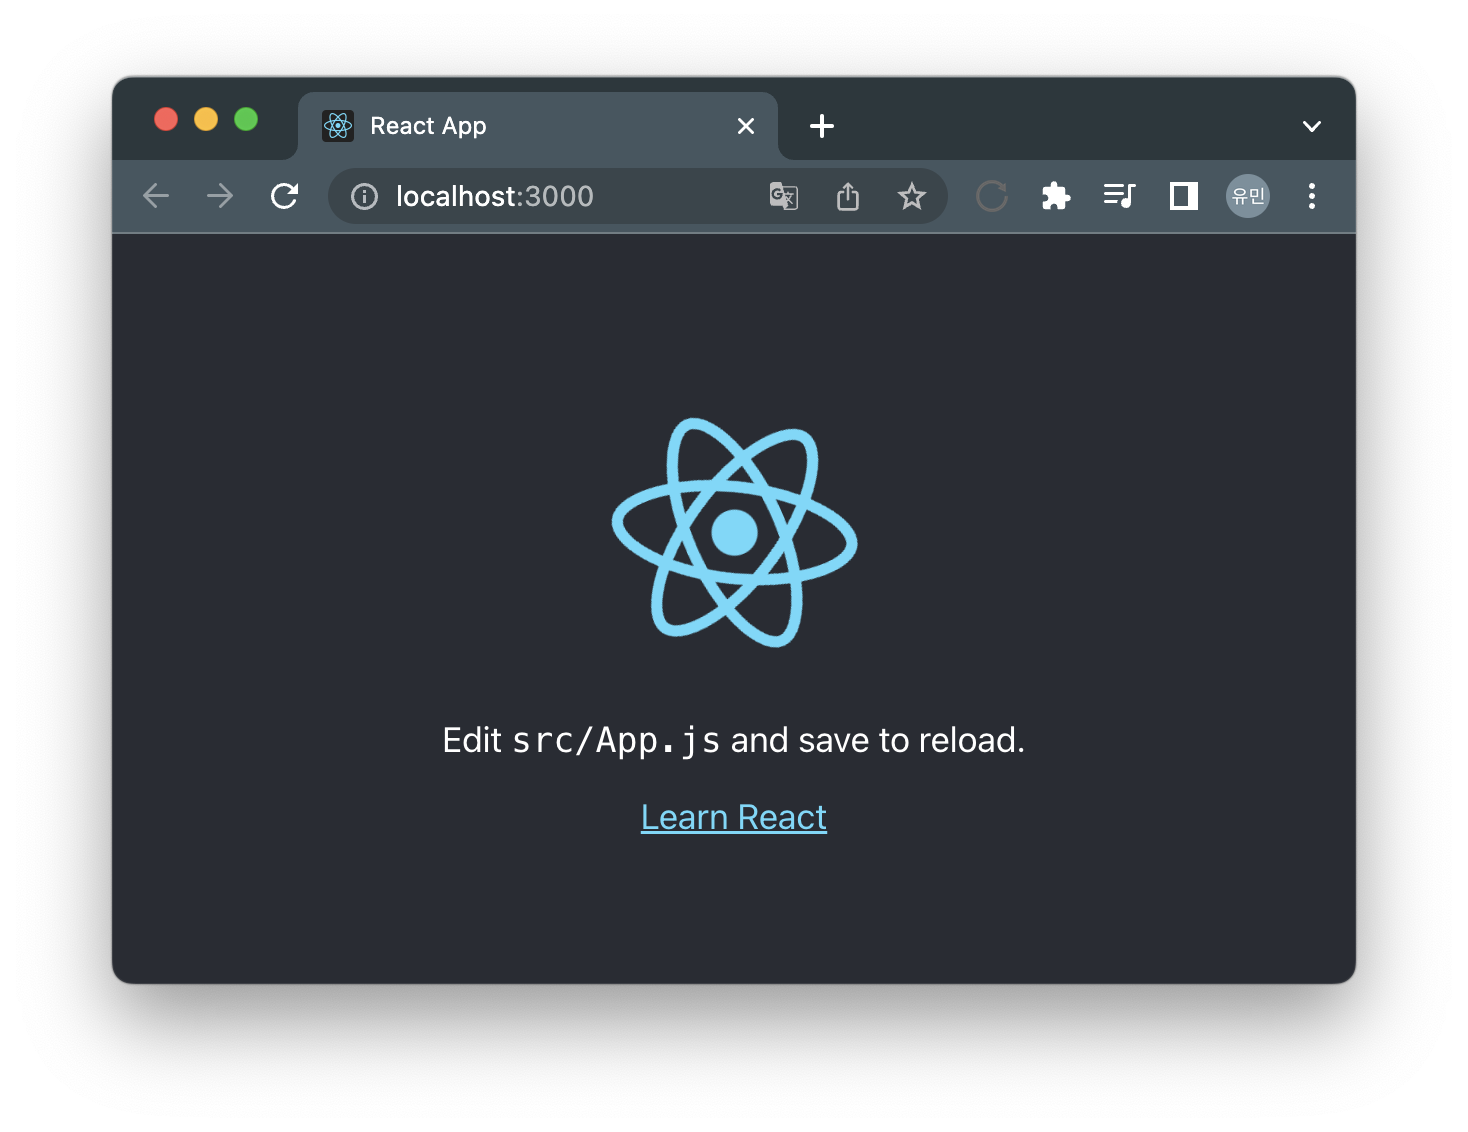Click the React favicon on the tab
Screen dimensions: 1468x1132
(338, 126)
